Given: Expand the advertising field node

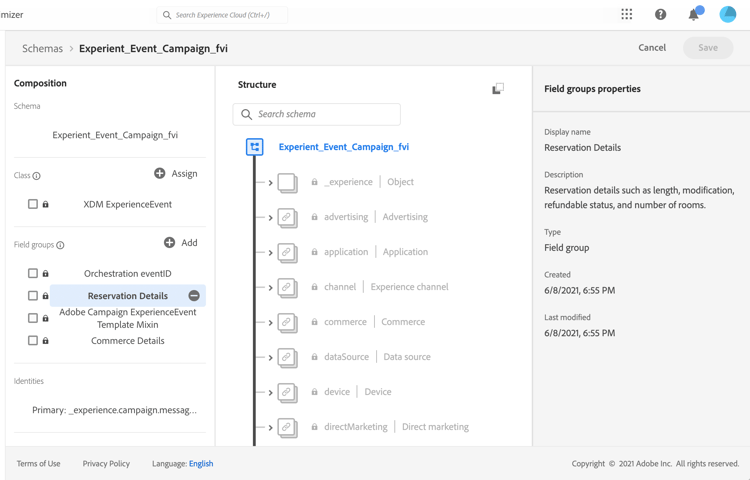Looking at the screenshot, I should (270, 217).
